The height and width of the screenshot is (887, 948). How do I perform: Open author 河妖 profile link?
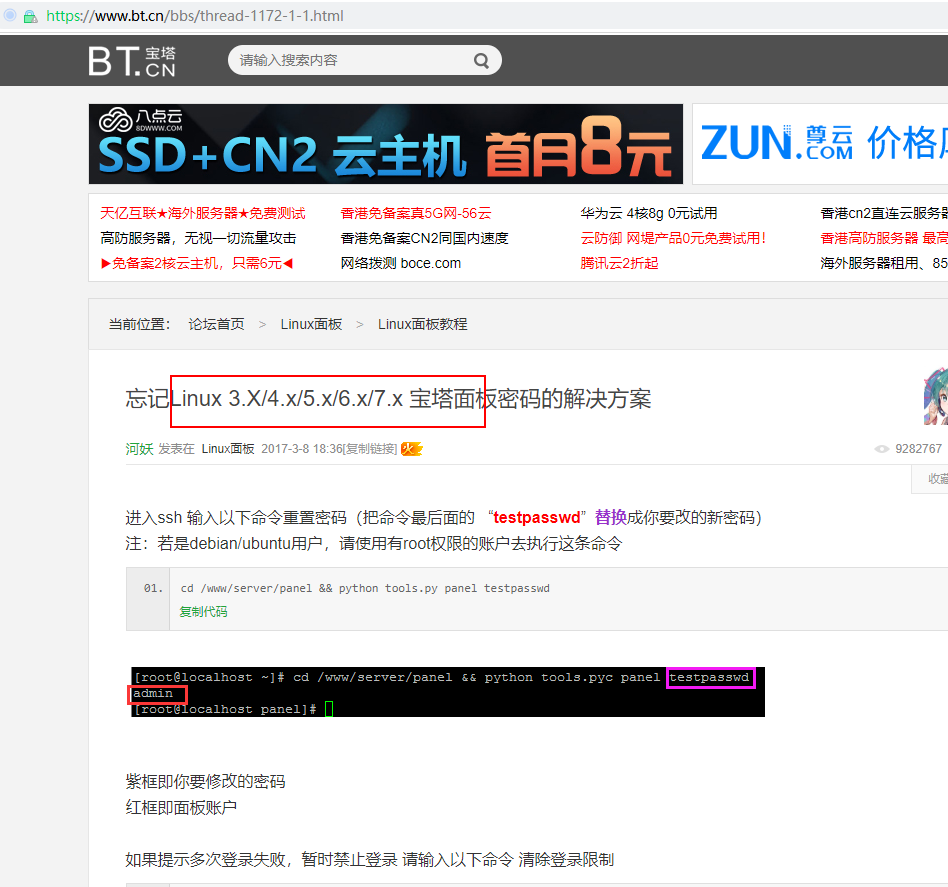(x=139, y=449)
